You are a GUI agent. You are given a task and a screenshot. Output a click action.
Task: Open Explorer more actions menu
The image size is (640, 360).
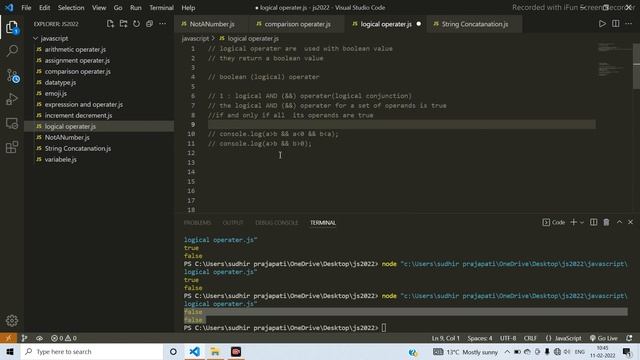(x=162, y=24)
